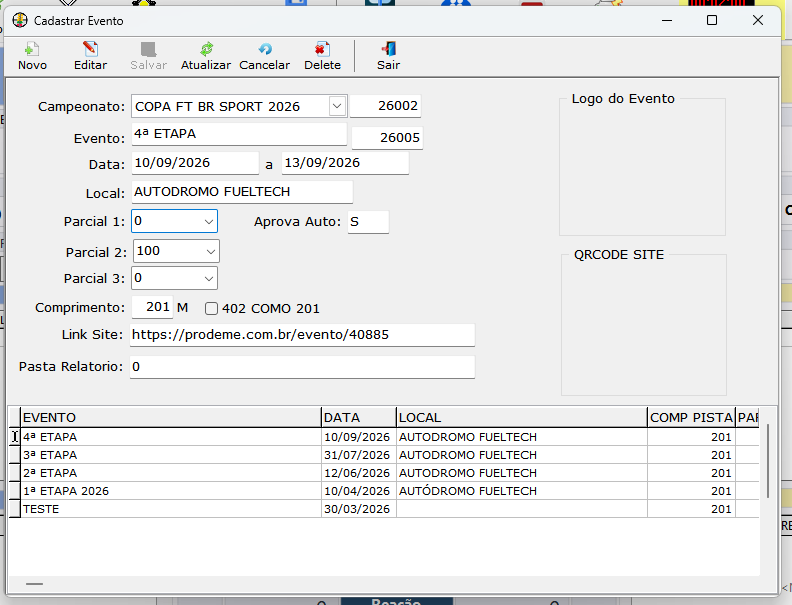This screenshot has width=792, height=605.
Task: Click the QRCODE SITE image box
Action: (x=644, y=325)
